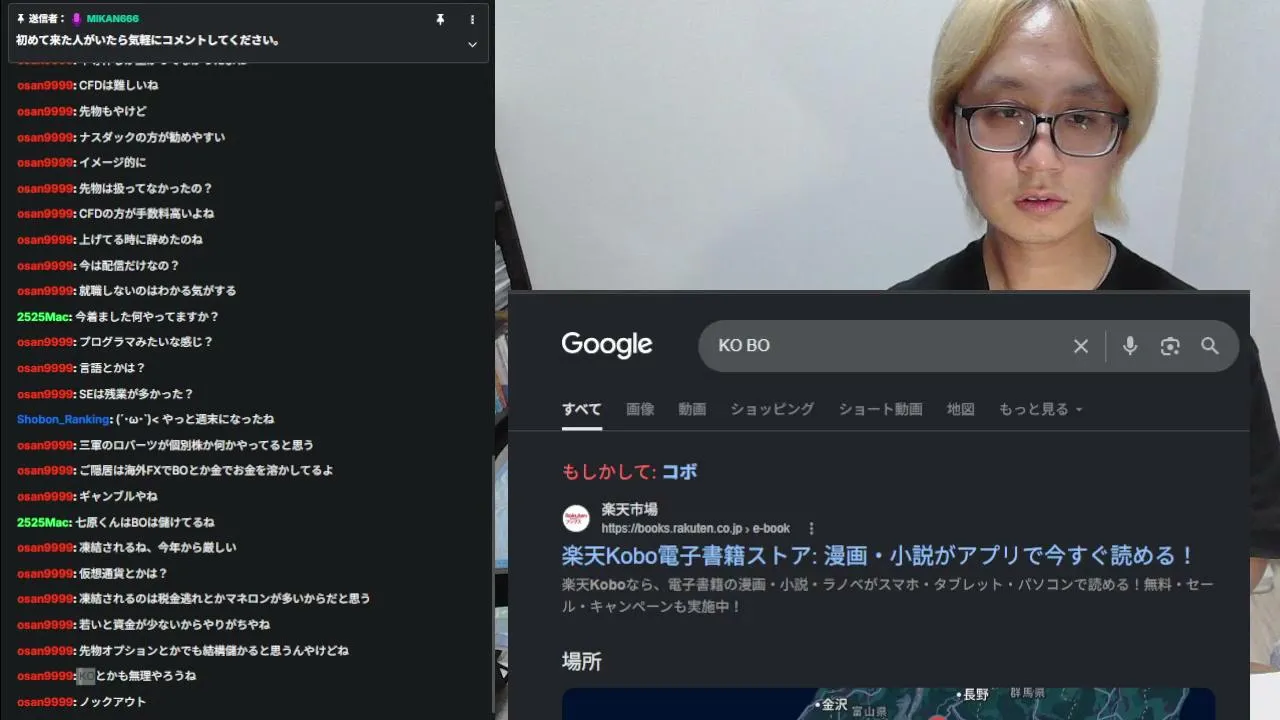
Task: Switch to the 地図 tab
Action: [961, 409]
